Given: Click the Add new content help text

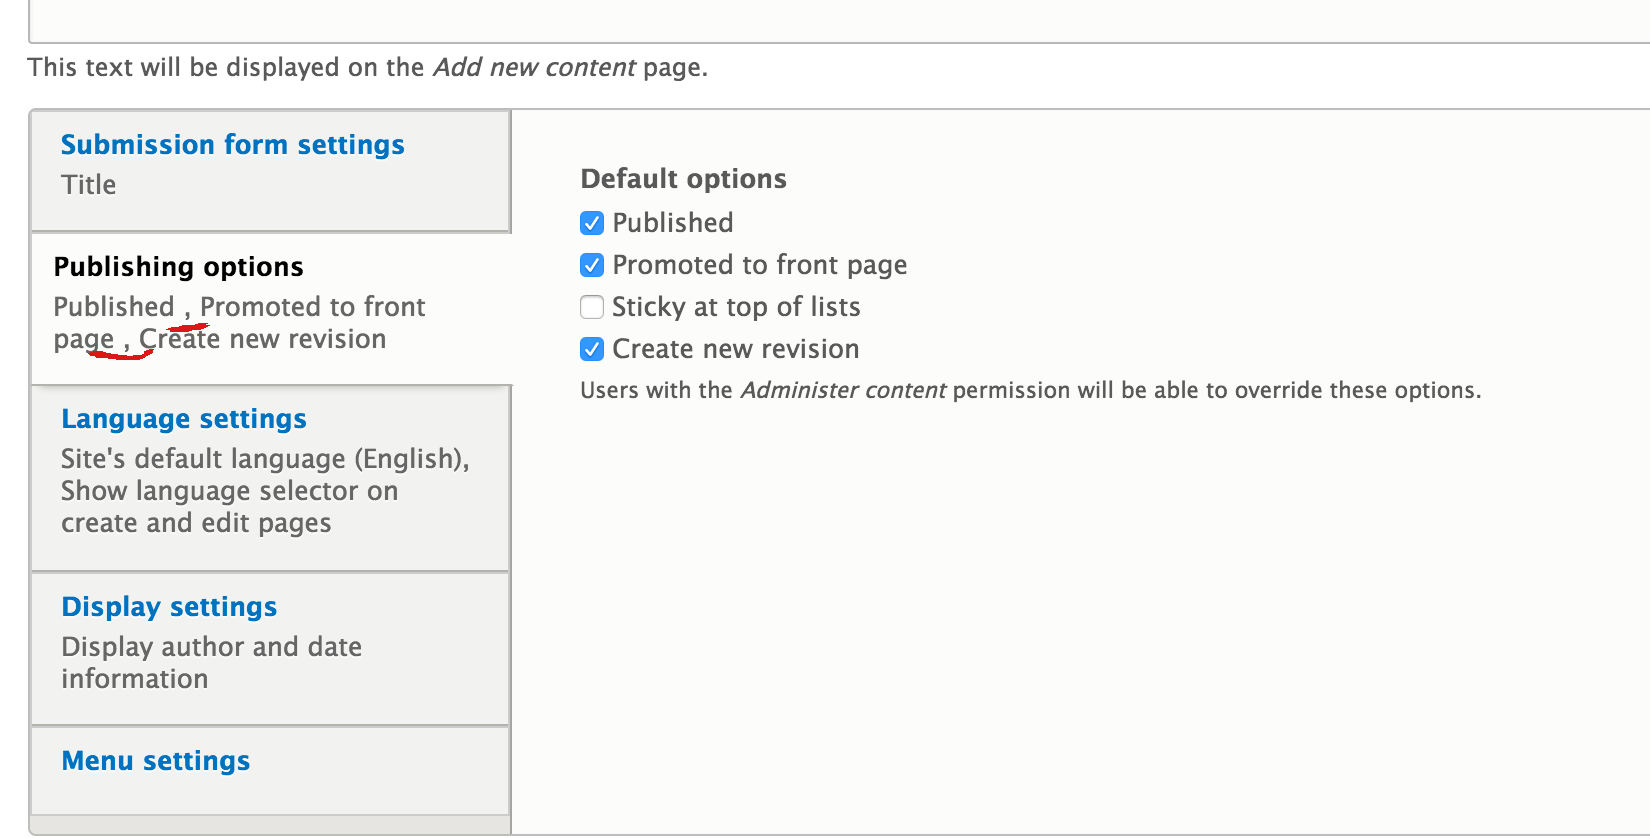Looking at the screenshot, I should pyautogui.click(x=368, y=68).
